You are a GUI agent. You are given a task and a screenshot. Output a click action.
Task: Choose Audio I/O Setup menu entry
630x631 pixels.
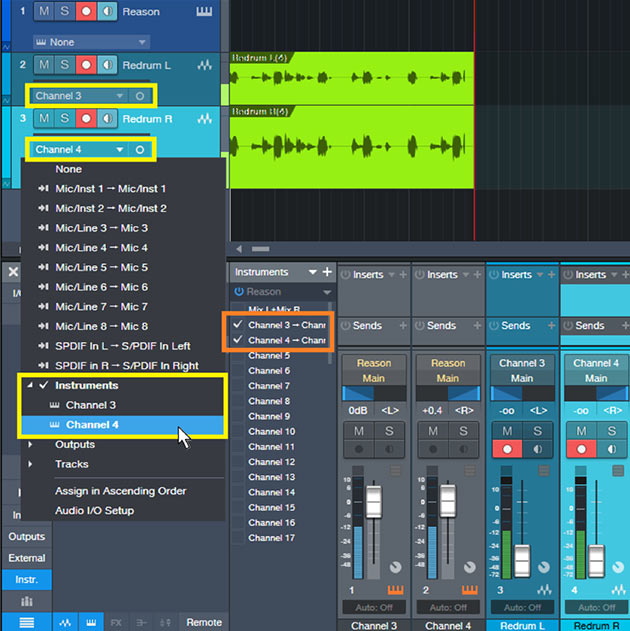pyautogui.click(x=94, y=511)
